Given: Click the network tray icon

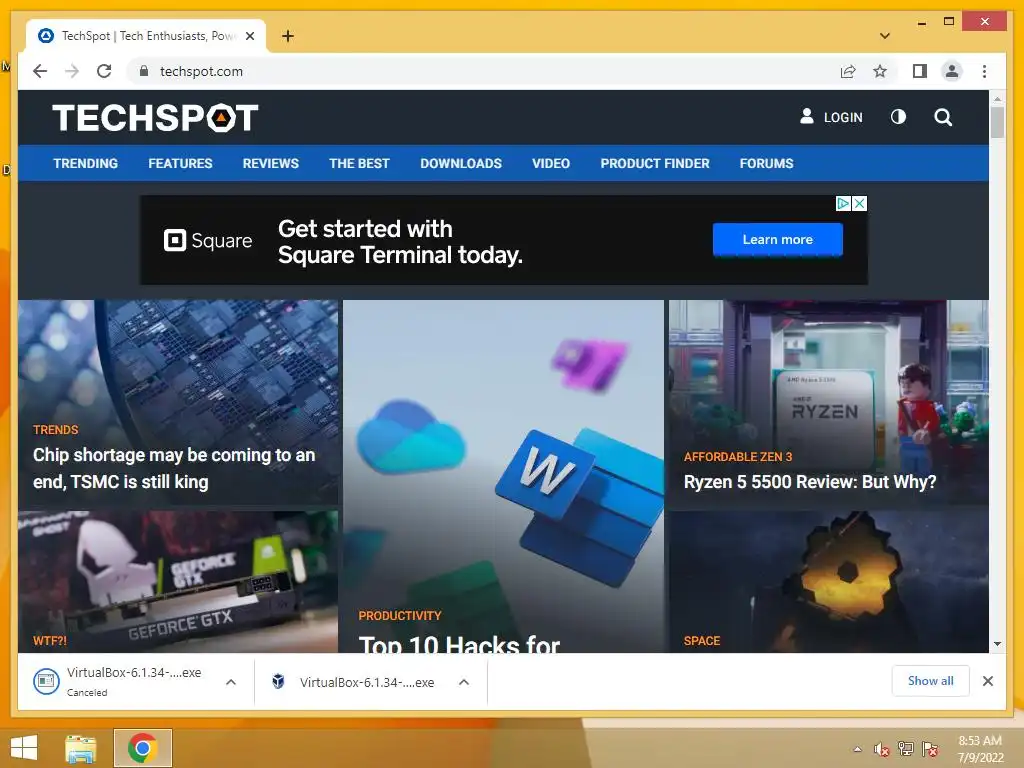Looking at the screenshot, I should tap(906, 749).
